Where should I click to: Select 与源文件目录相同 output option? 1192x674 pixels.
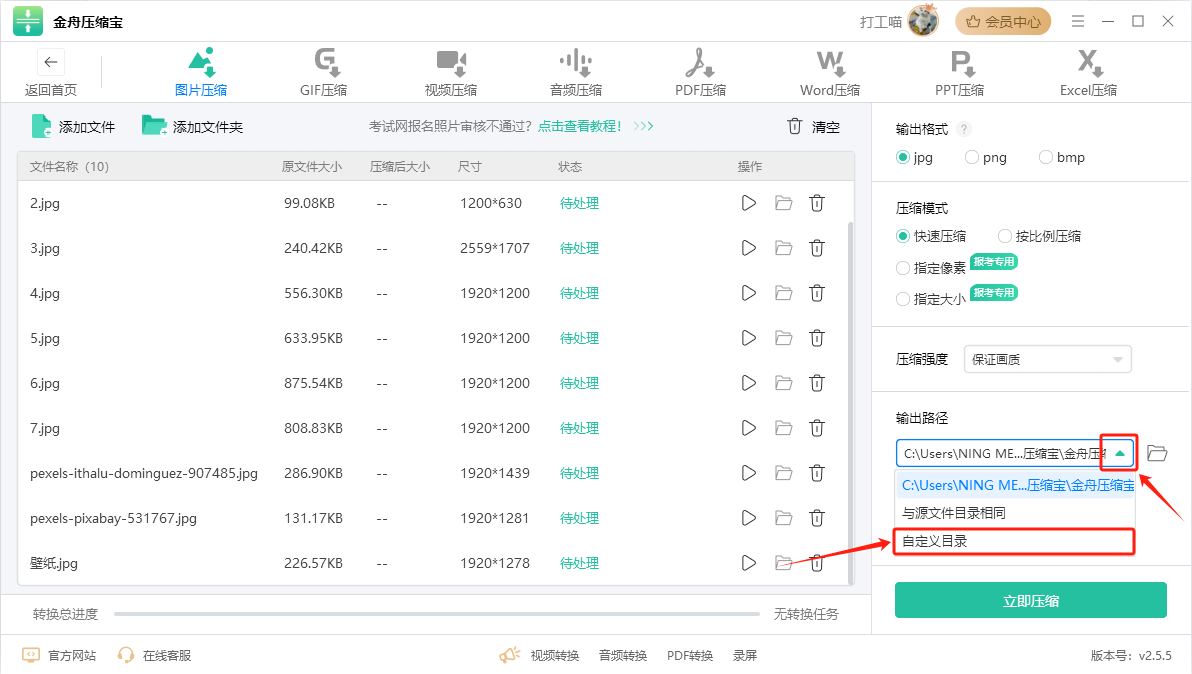1015,513
